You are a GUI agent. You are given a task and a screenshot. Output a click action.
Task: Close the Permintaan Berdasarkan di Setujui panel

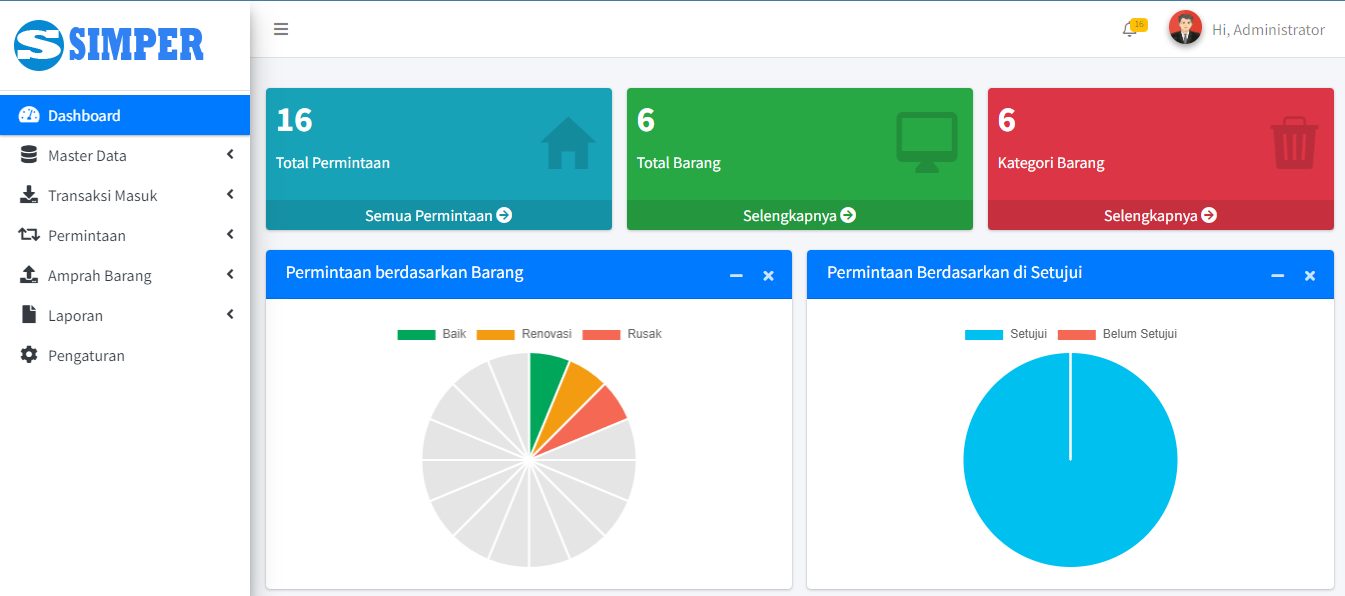tap(1309, 275)
